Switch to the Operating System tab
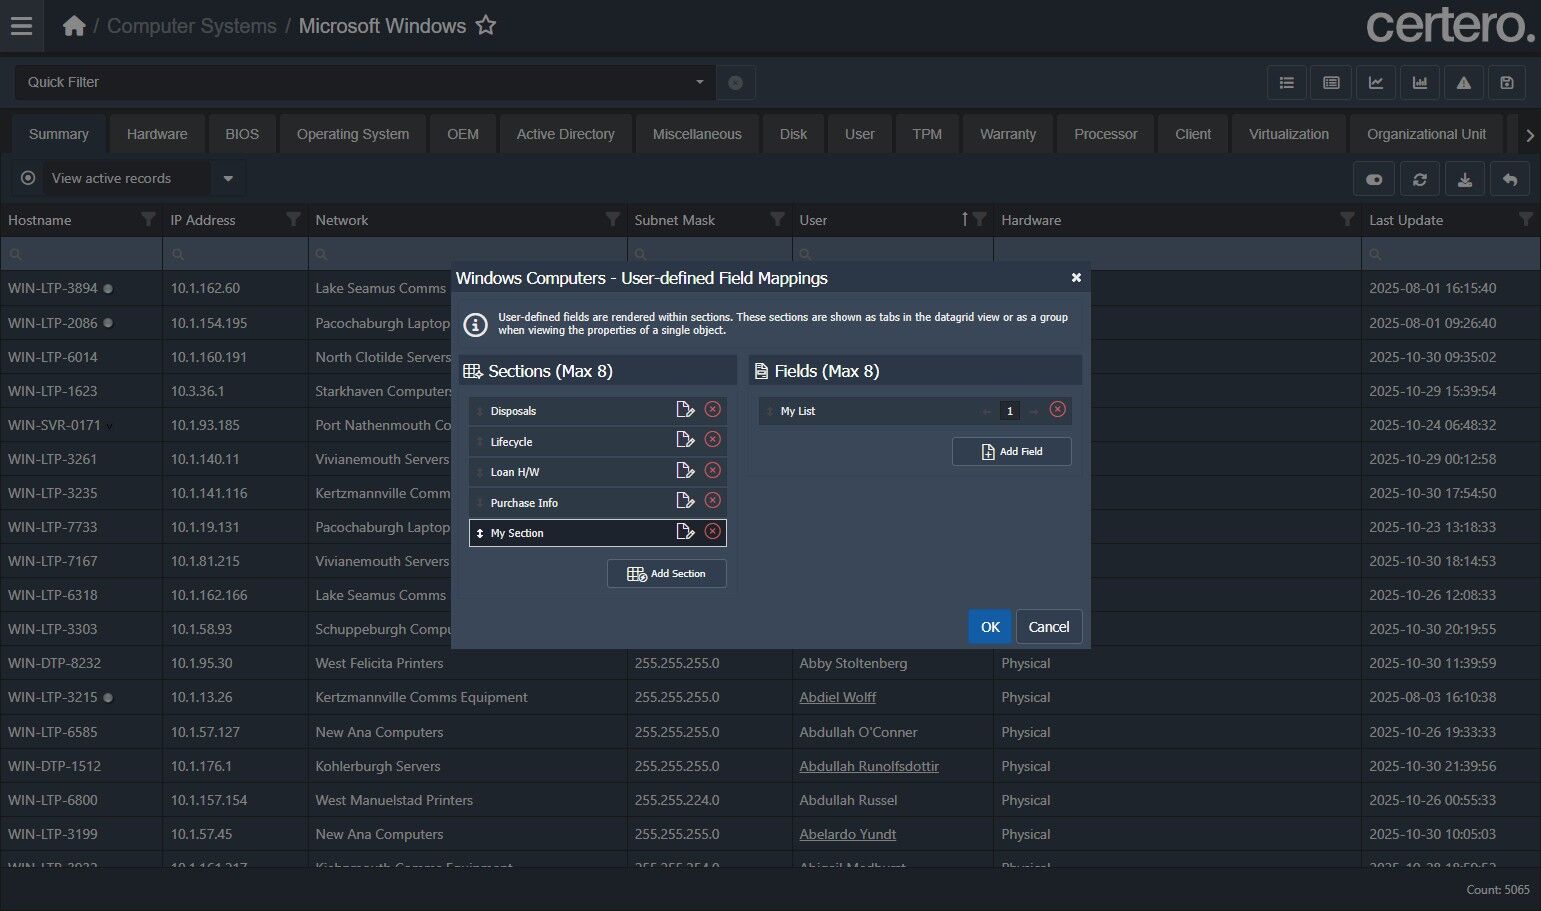The height and width of the screenshot is (911, 1541). click(x=352, y=134)
